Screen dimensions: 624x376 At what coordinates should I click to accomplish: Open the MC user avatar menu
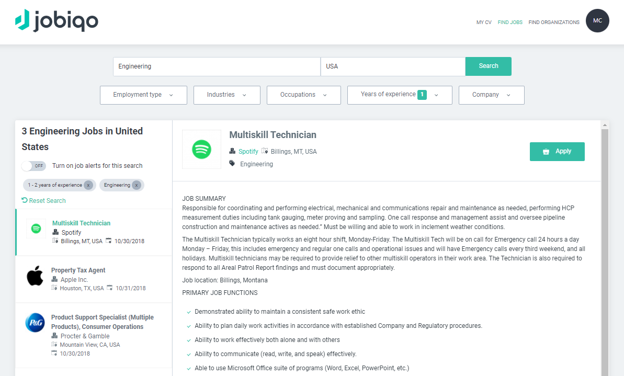[597, 21]
